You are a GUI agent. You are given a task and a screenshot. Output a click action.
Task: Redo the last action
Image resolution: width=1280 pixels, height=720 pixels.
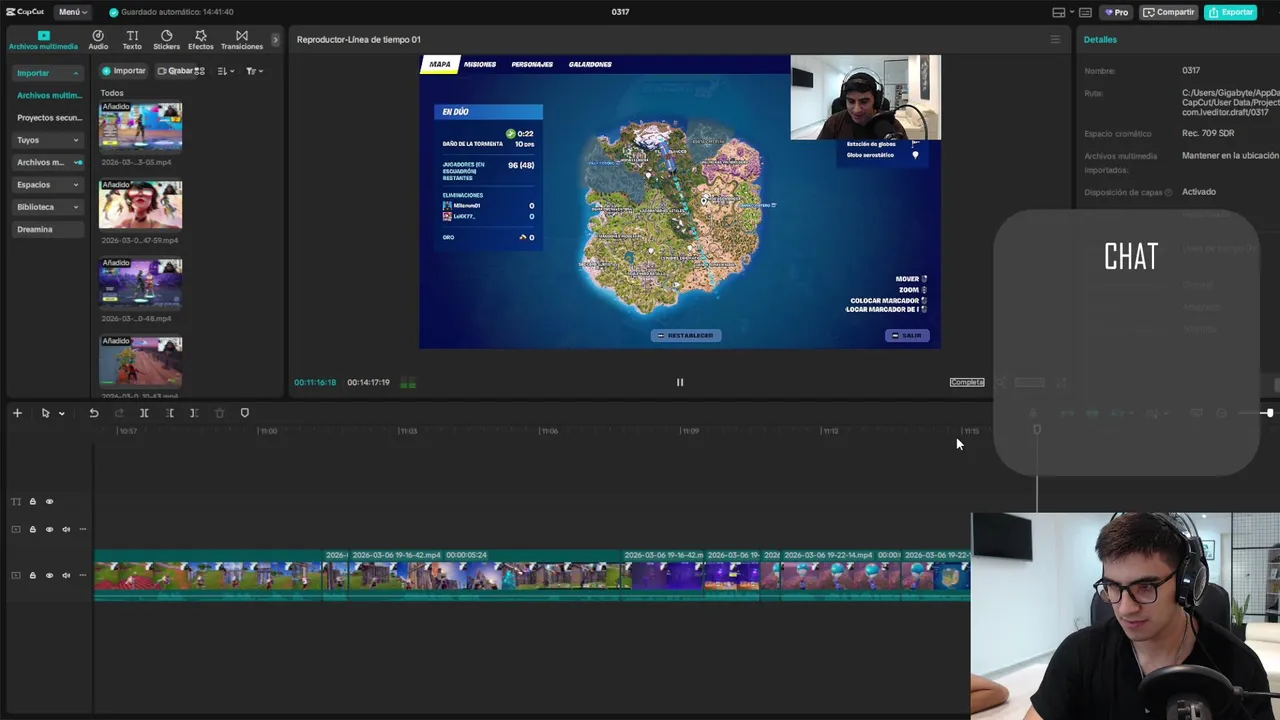[x=119, y=413]
